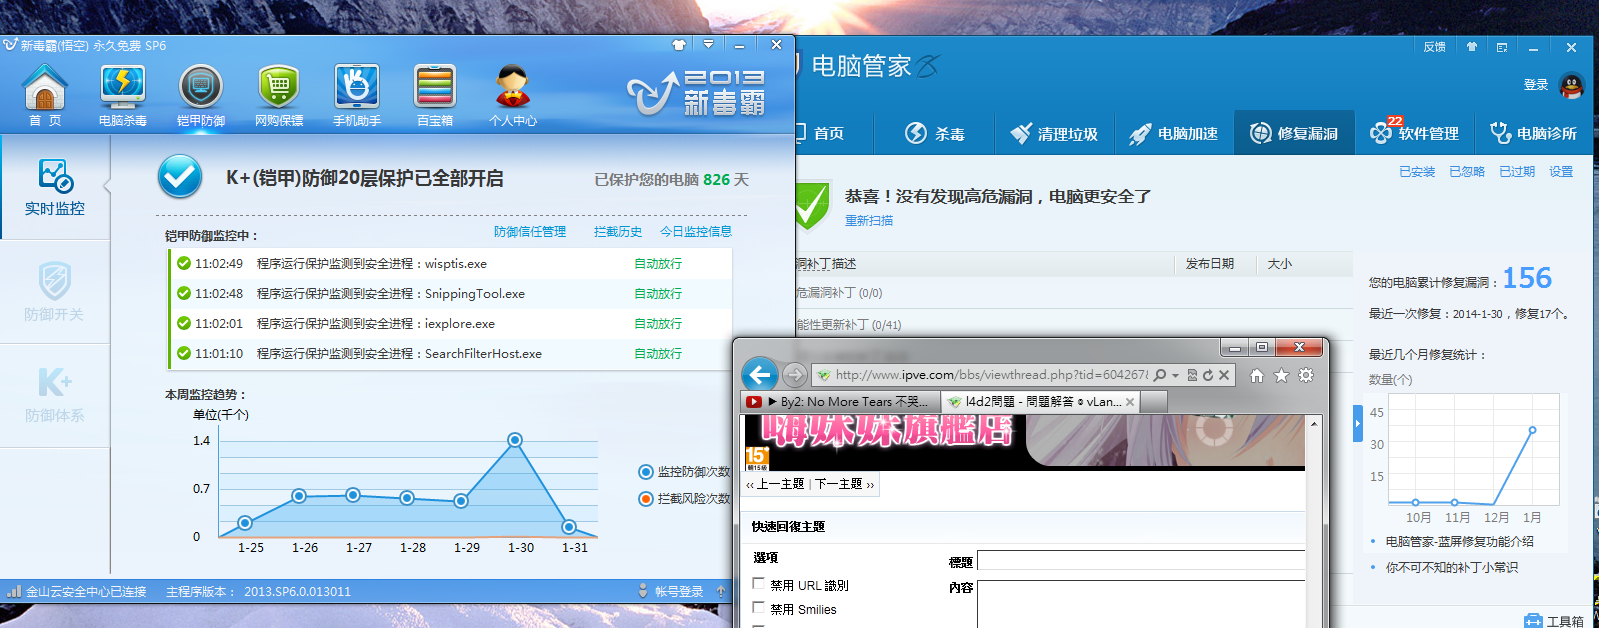
Task: Open the IE favorites star icon
Action: (1281, 375)
